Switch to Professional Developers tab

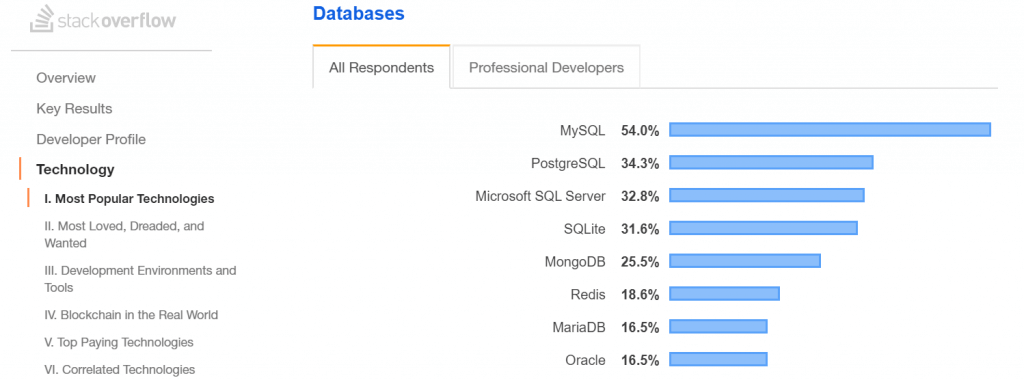[546, 67]
